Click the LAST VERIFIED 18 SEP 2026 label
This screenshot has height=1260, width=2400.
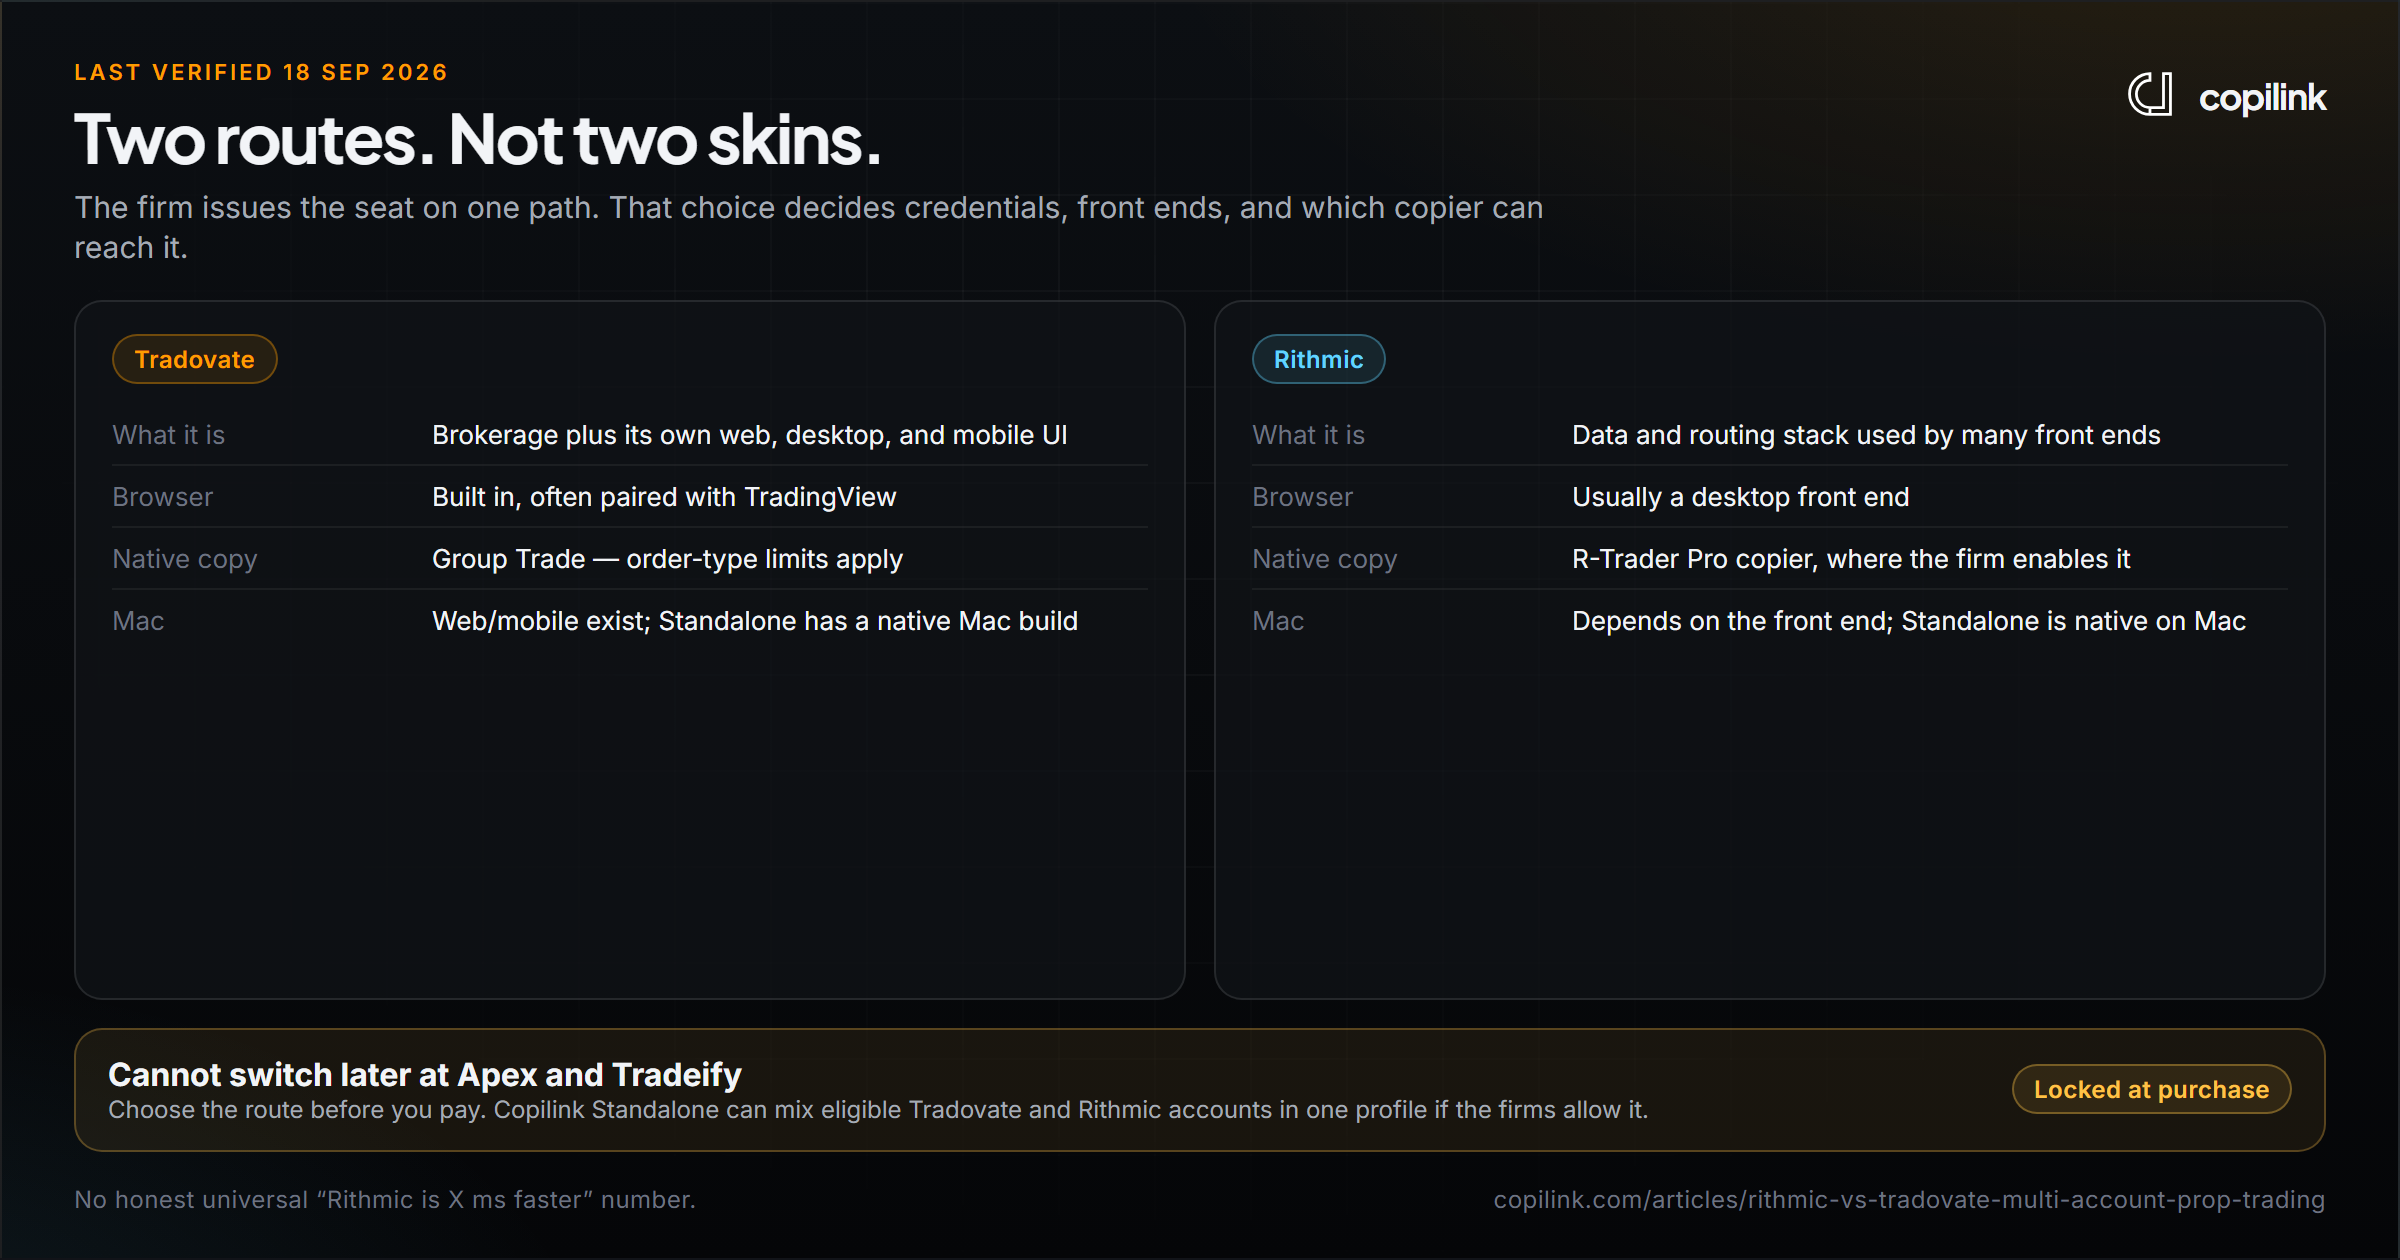(261, 72)
